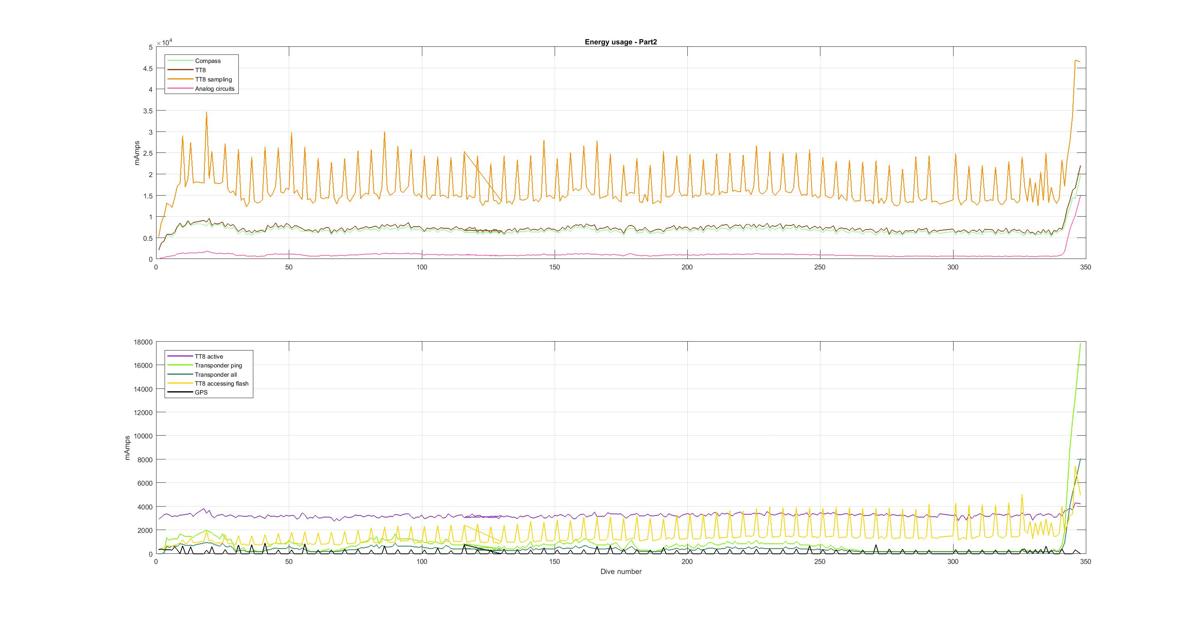Image resolution: width=1200 pixels, height=622 pixels.
Task: Click the '1.5' y-axis tick on upper chart
Action: click(148, 196)
